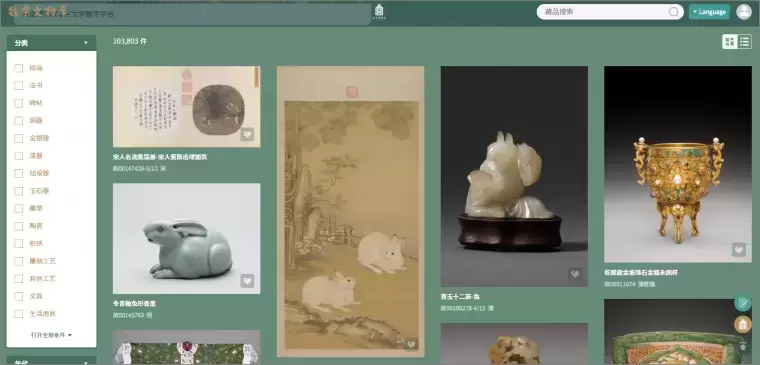The image size is (760, 365).
Task: Click accession number text 故00100278-4/12 清
Action: pos(467,308)
